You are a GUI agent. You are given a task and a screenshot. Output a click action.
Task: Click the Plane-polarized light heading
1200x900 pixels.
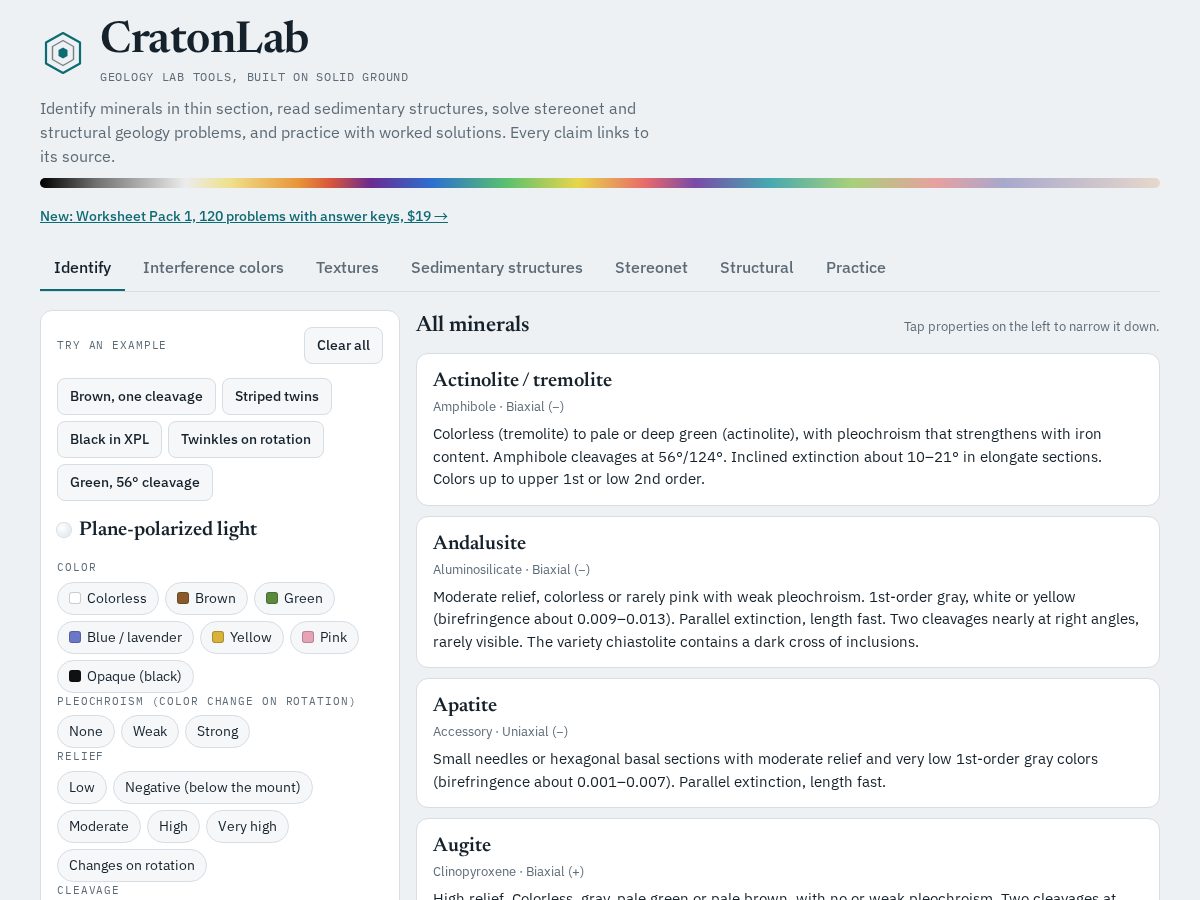pyautogui.click(x=168, y=529)
